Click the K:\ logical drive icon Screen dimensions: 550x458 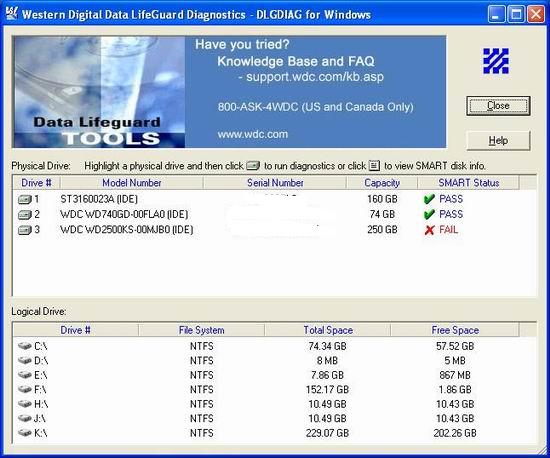pos(25,433)
